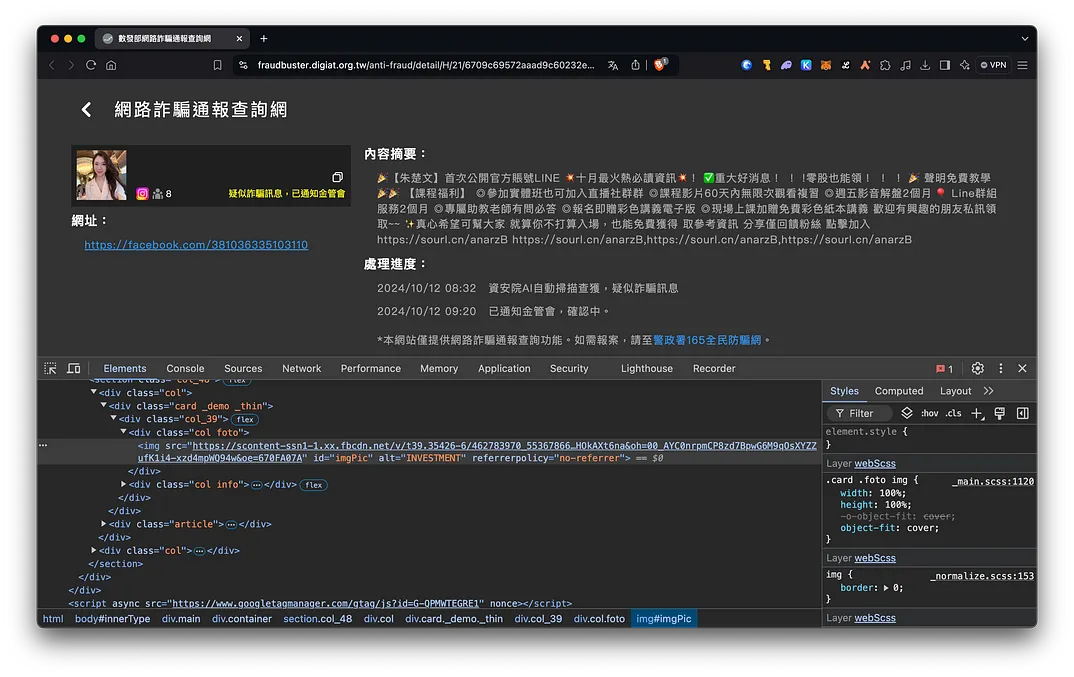Open the VPN button in the toolbar
1074x677 pixels.
pyautogui.click(x=993, y=65)
